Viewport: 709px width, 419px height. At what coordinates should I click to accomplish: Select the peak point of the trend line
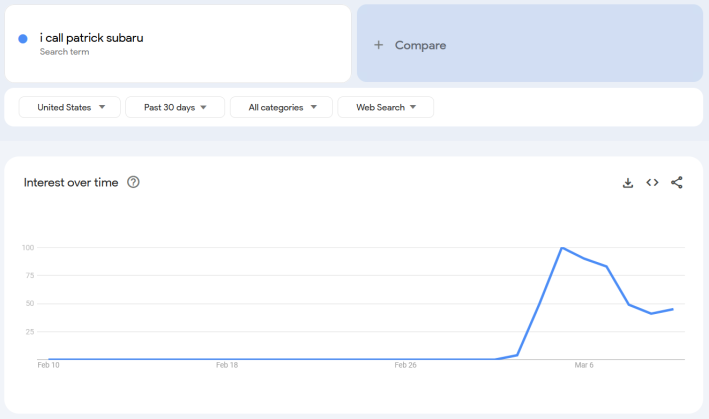pyautogui.click(x=562, y=248)
